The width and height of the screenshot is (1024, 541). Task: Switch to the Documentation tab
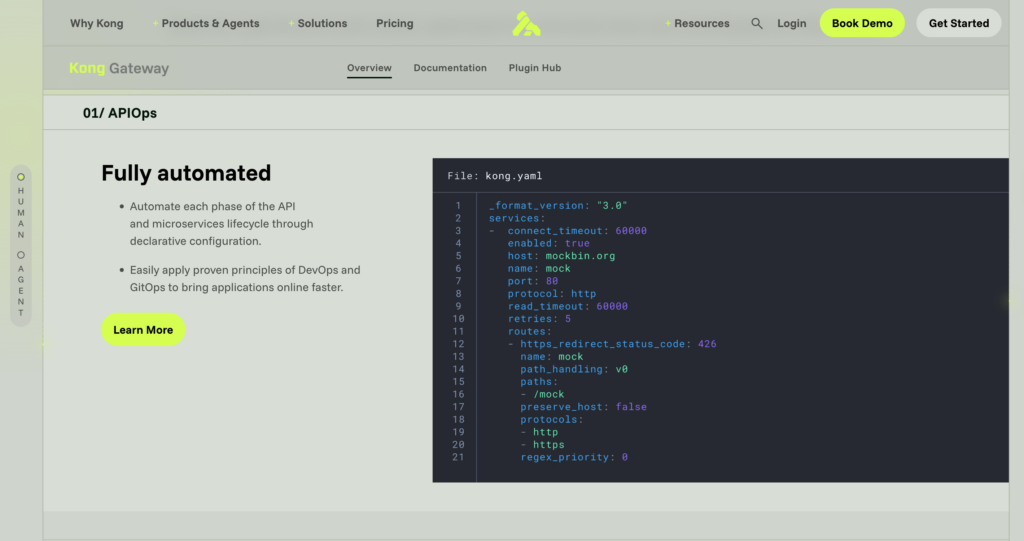pyautogui.click(x=450, y=68)
